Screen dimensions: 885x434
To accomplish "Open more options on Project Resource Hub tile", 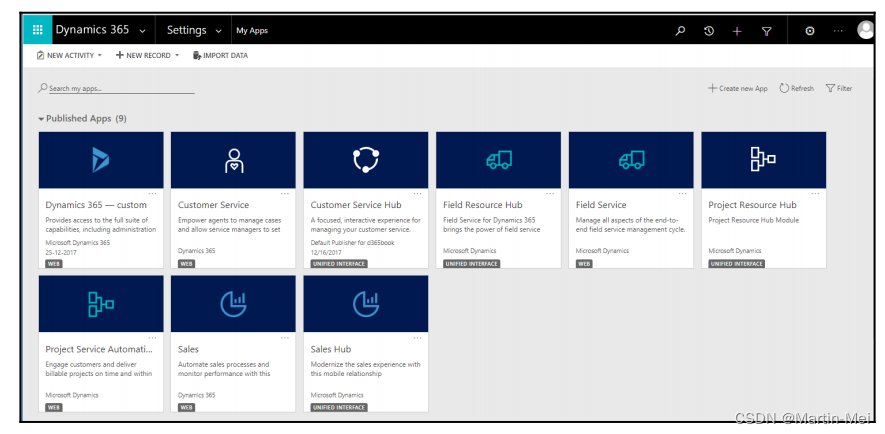I will [x=816, y=194].
